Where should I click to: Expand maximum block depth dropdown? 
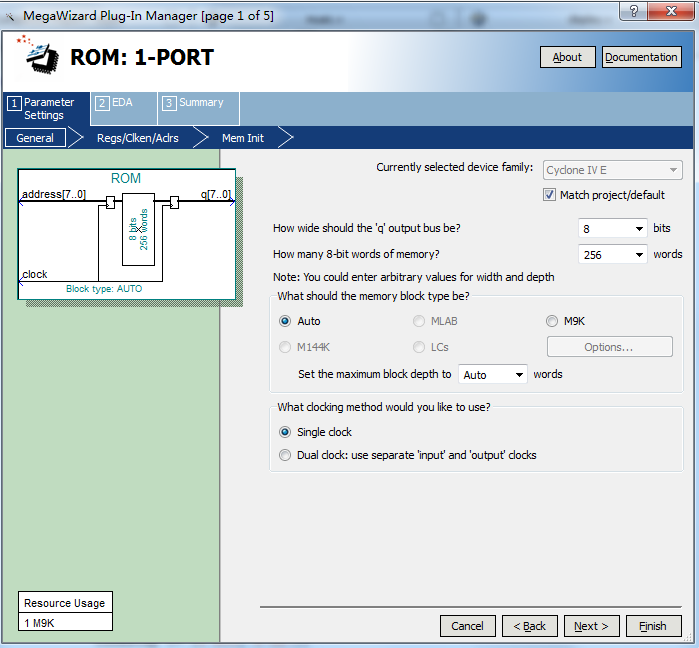pyautogui.click(x=518, y=375)
